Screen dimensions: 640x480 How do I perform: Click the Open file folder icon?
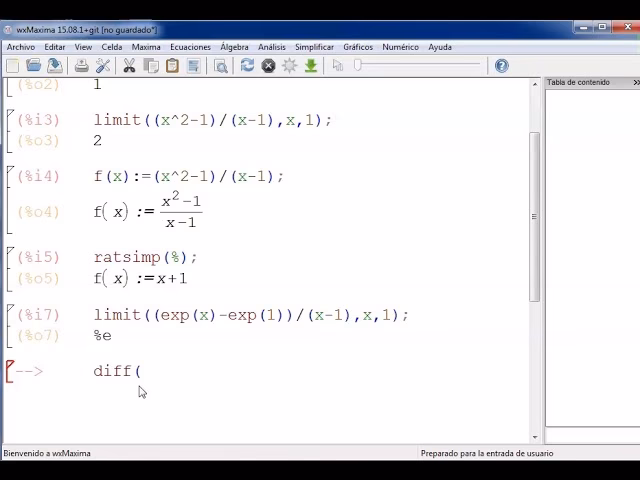coord(33,66)
